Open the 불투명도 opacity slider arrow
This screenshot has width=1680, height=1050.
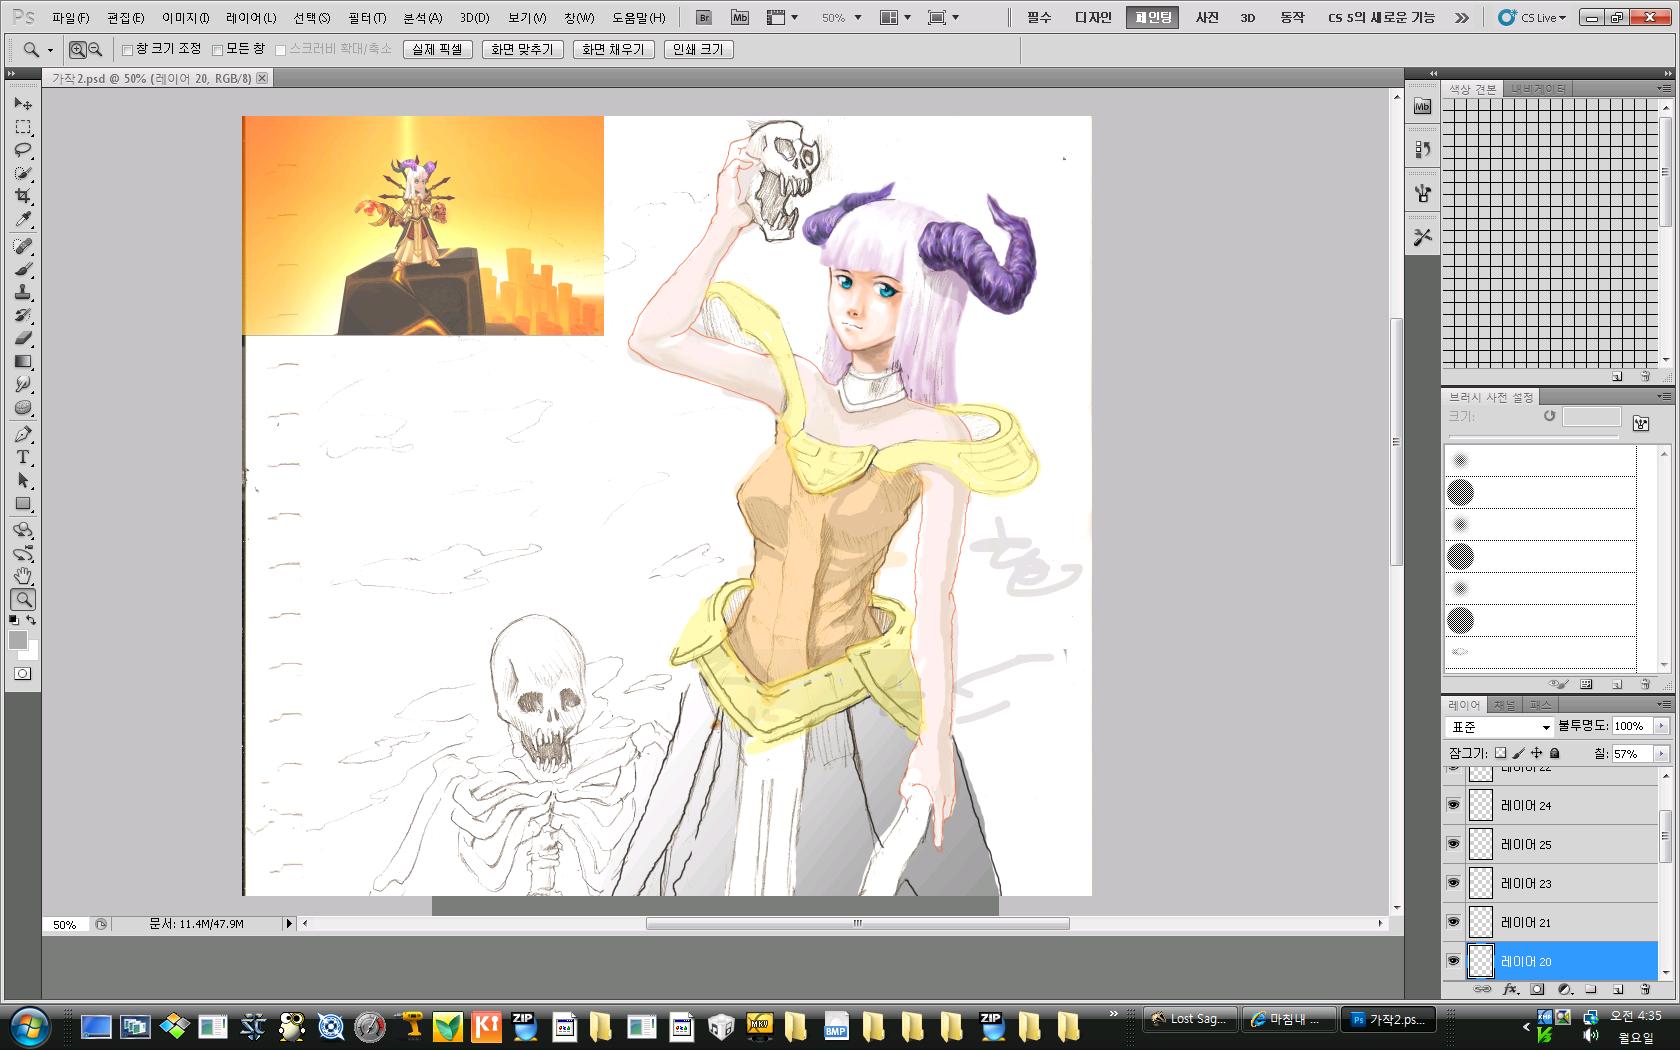pos(1661,726)
